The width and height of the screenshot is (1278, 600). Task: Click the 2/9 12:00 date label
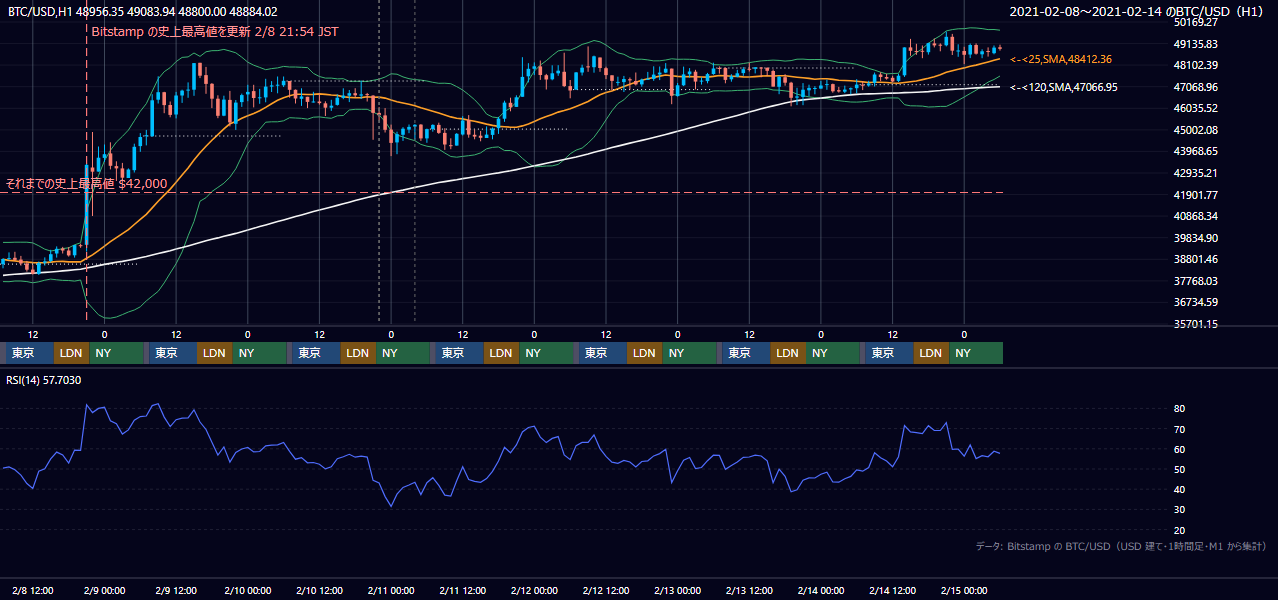[x=176, y=590]
